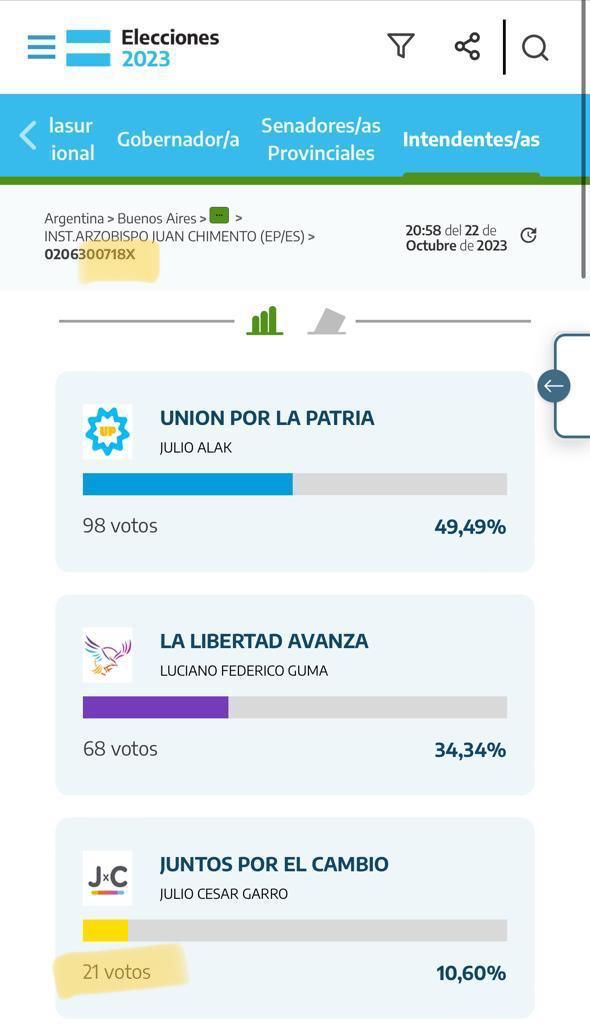The image size is (590, 1024).
Task: Switch to ballot box view
Action: click(327, 321)
